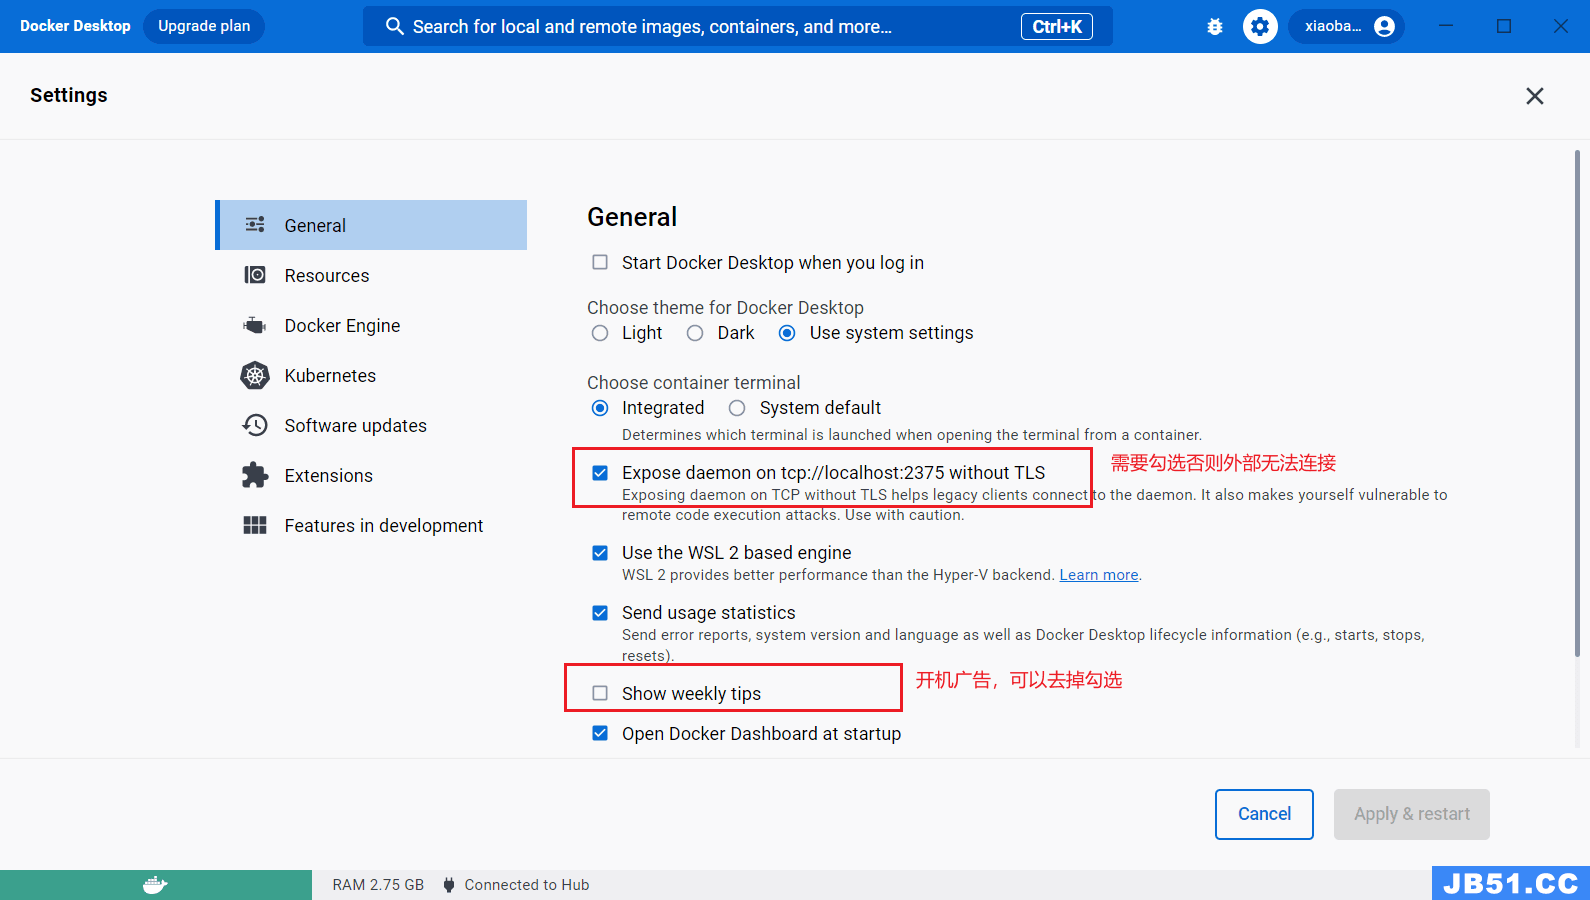Image resolution: width=1590 pixels, height=900 pixels.
Task: Click the General sliders icon in sidebar
Action: 255,225
